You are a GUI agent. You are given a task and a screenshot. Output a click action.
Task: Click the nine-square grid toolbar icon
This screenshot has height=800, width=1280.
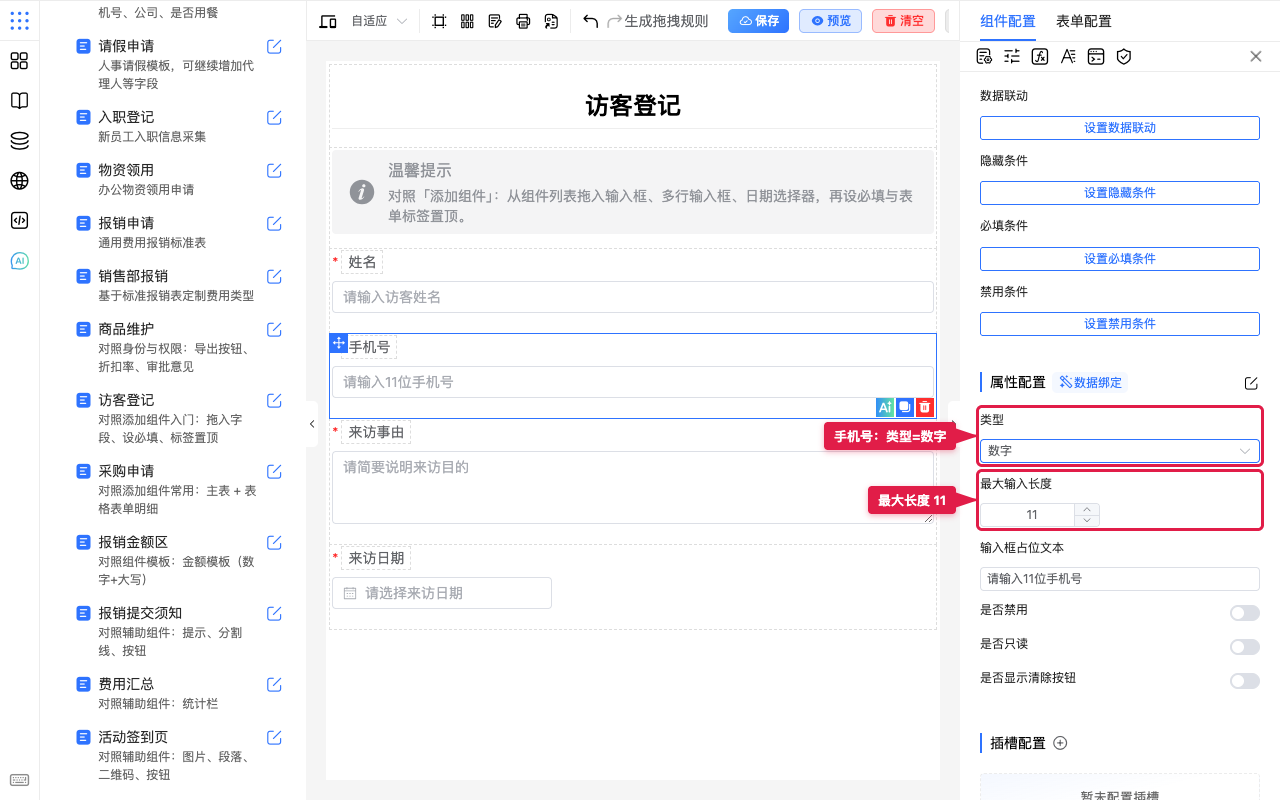click(x=467, y=21)
